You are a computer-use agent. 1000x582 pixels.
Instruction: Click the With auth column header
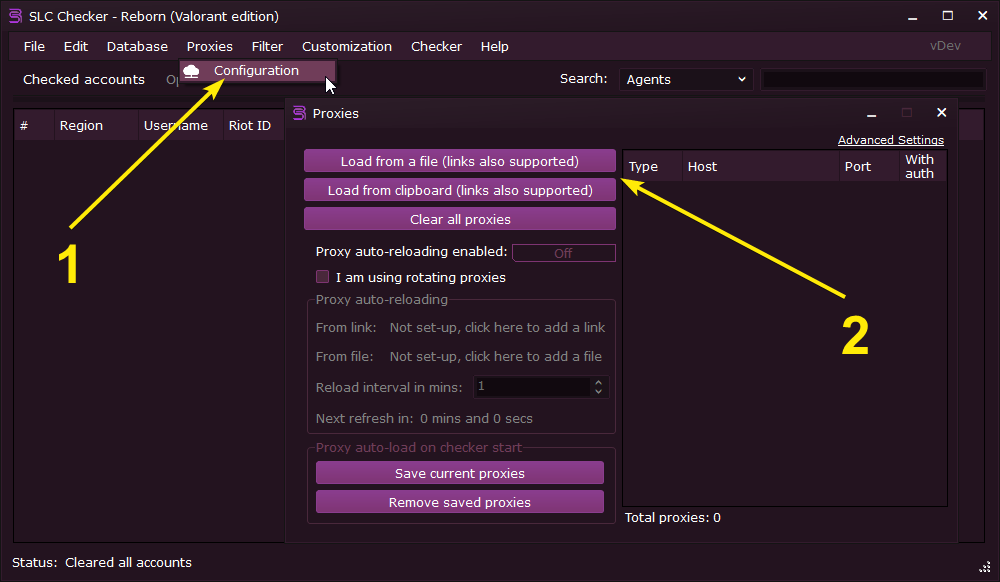click(x=923, y=166)
